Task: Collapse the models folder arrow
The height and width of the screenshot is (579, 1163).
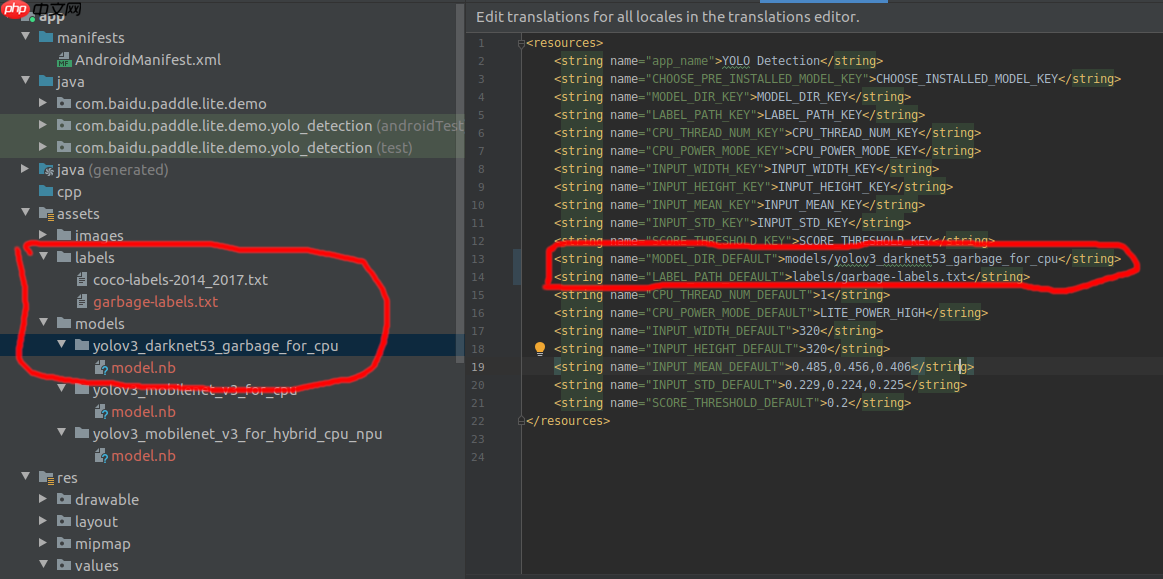Action: (43, 324)
